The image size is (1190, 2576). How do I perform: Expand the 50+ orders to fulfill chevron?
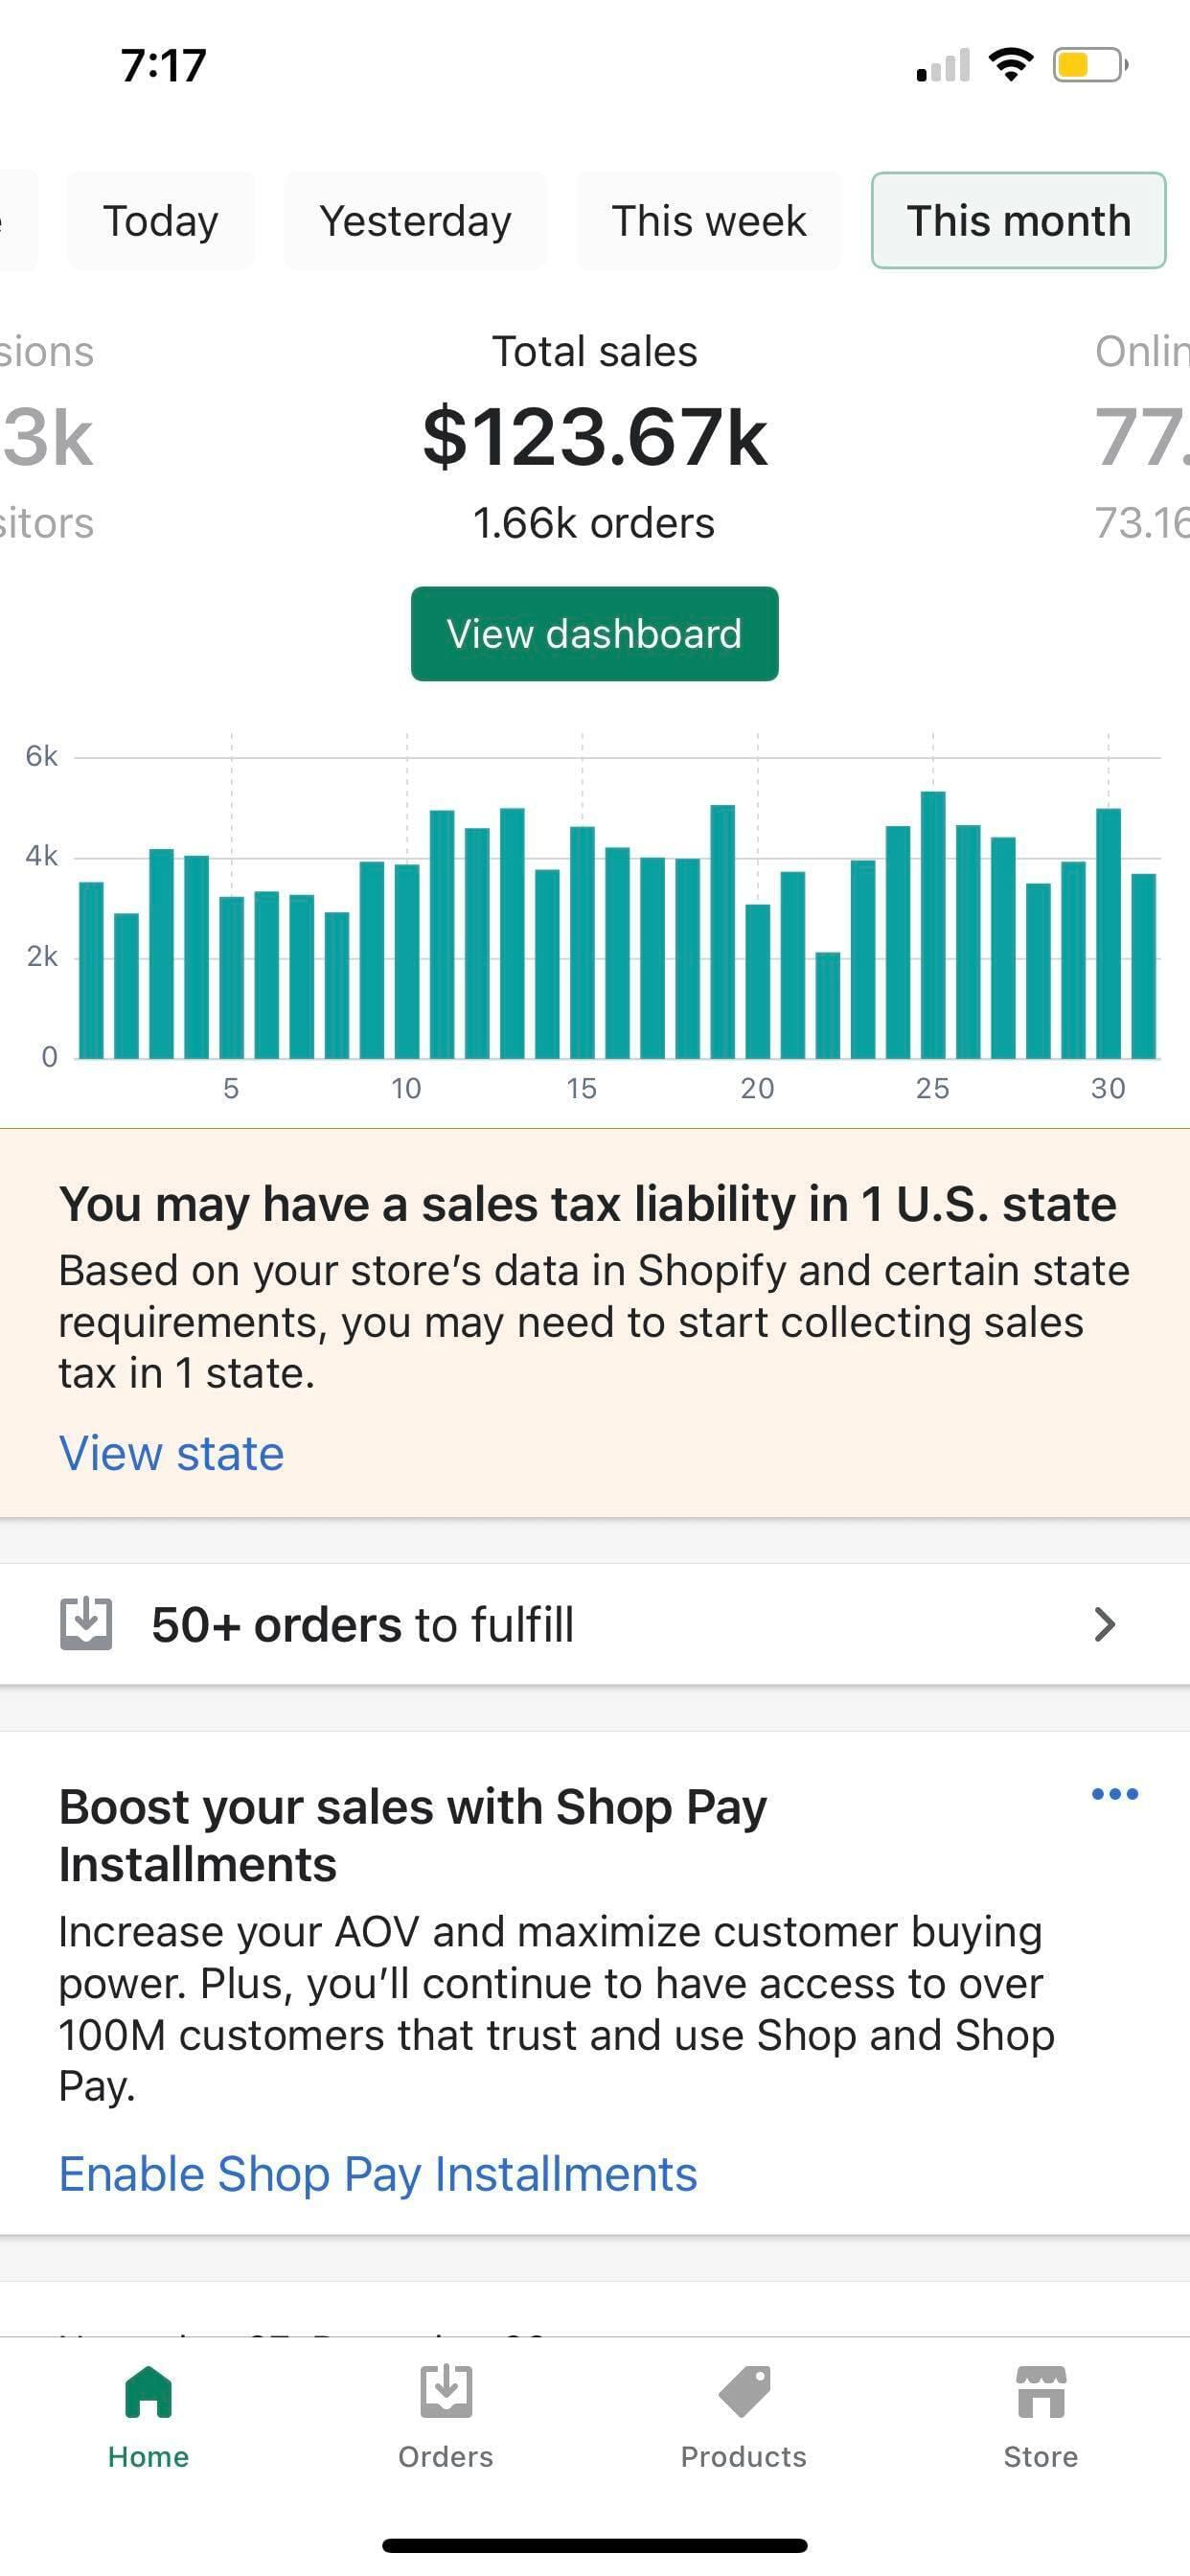pos(1104,1624)
